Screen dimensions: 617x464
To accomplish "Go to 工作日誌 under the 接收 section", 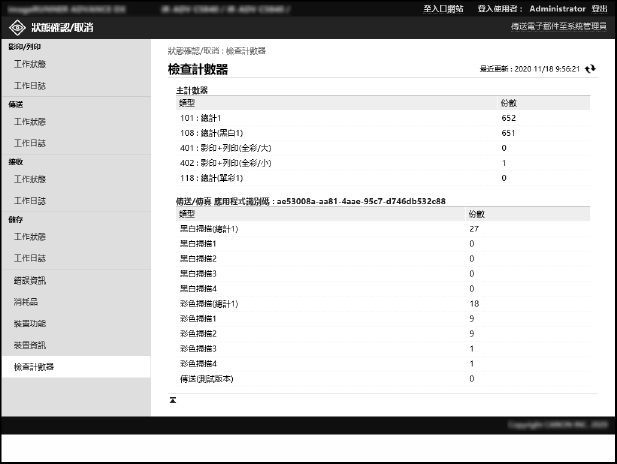I will [30, 201].
